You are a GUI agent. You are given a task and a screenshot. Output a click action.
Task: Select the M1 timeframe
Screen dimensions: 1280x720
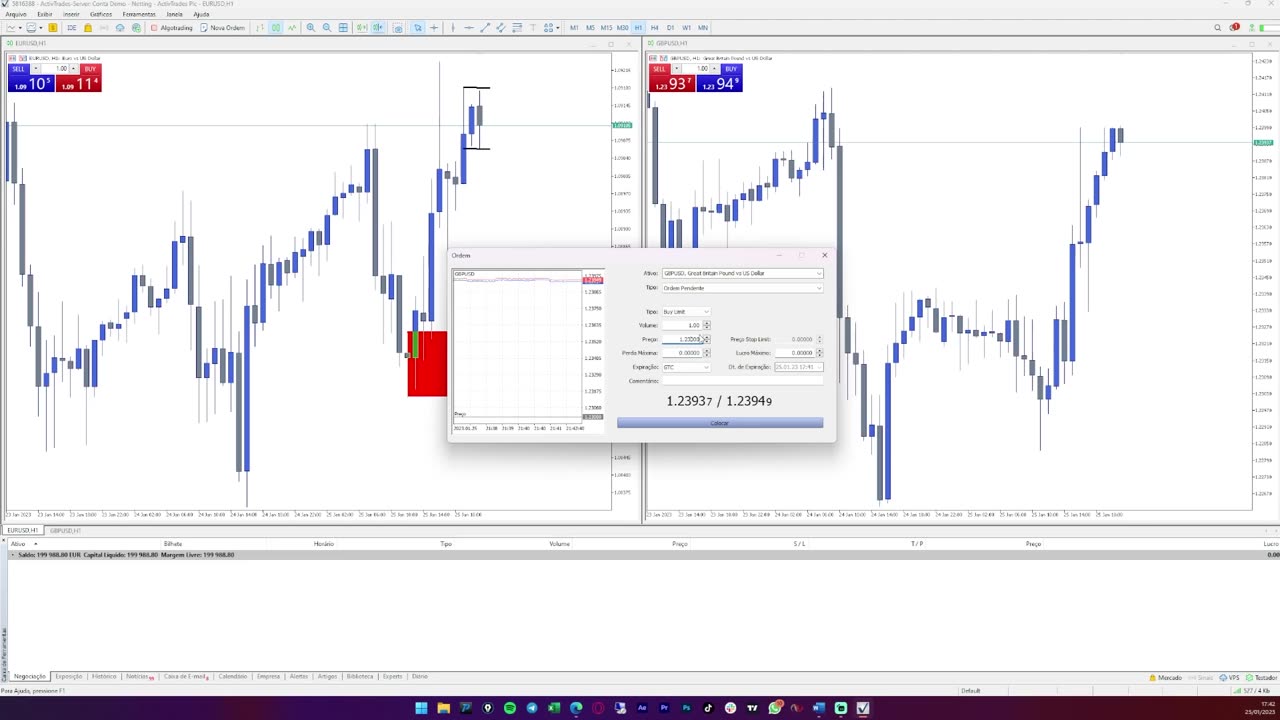pyautogui.click(x=574, y=28)
